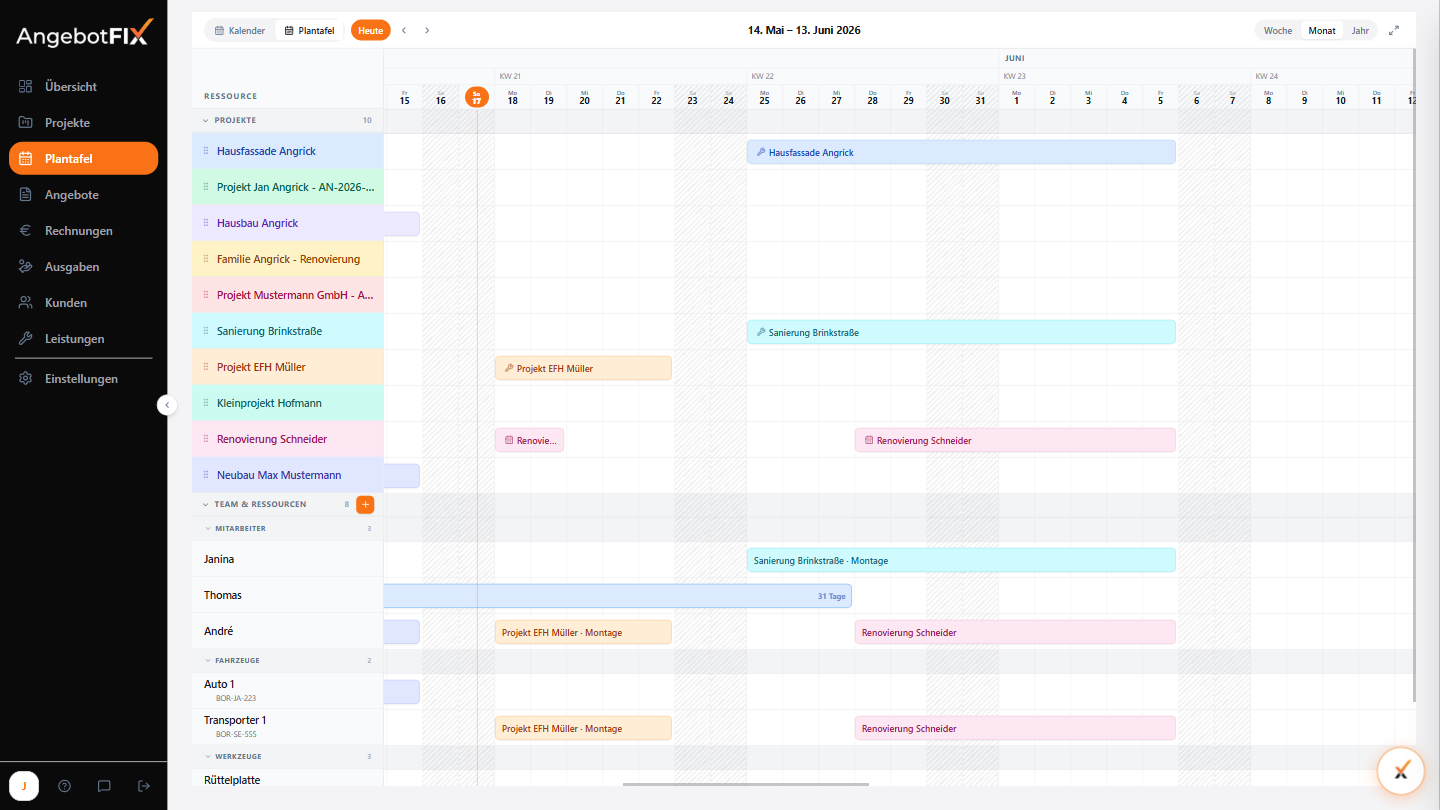Viewport: 1440px width, 810px height.
Task: Open Transporter 1 Projekt EFH Müller Montage bar
Action: 583,728
